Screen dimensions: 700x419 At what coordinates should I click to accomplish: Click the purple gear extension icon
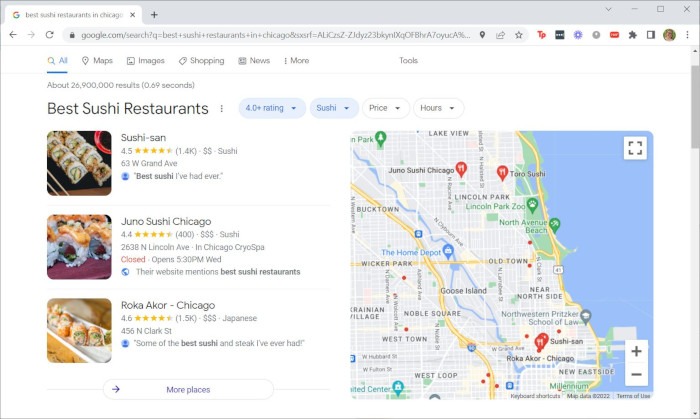pyautogui.click(x=578, y=35)
